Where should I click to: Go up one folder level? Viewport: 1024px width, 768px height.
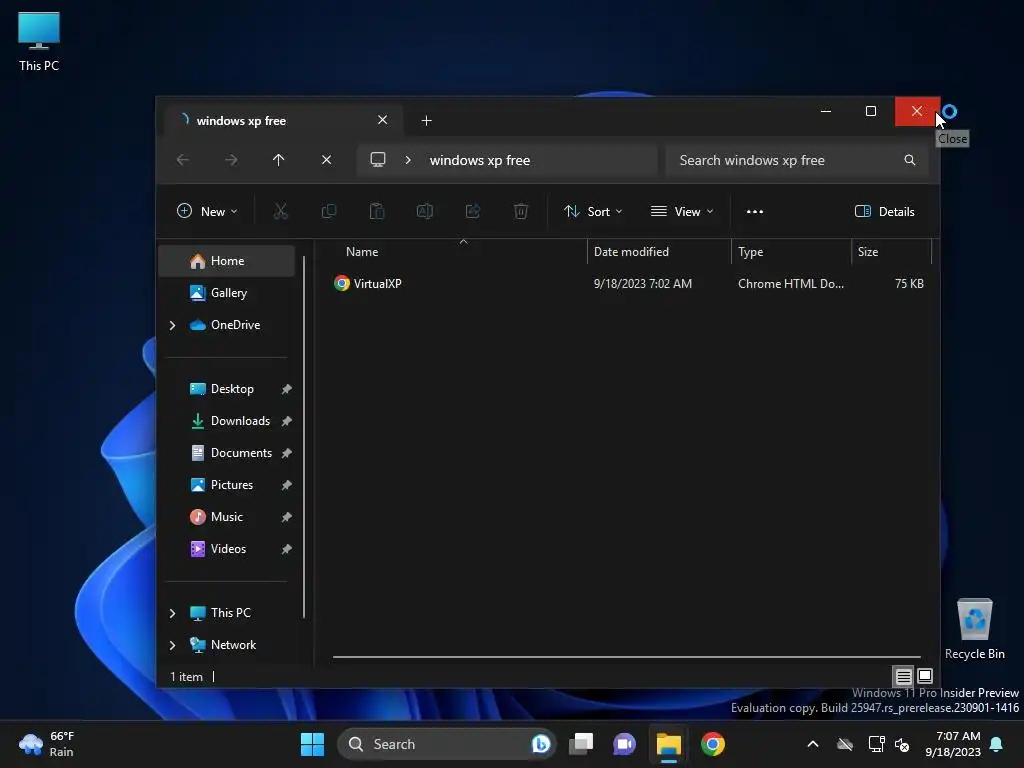[x=278, y=160]
